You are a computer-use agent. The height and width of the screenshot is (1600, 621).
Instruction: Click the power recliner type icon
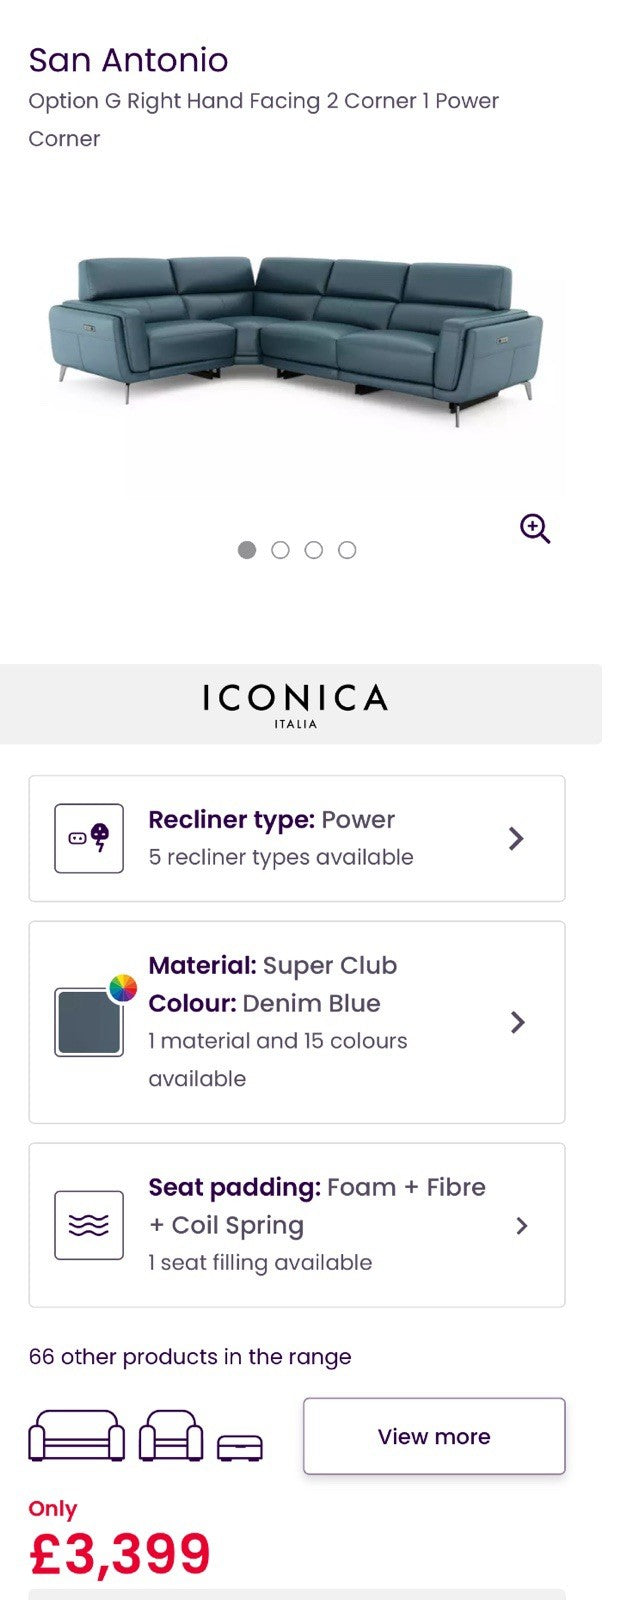click(x=89, y=838)
